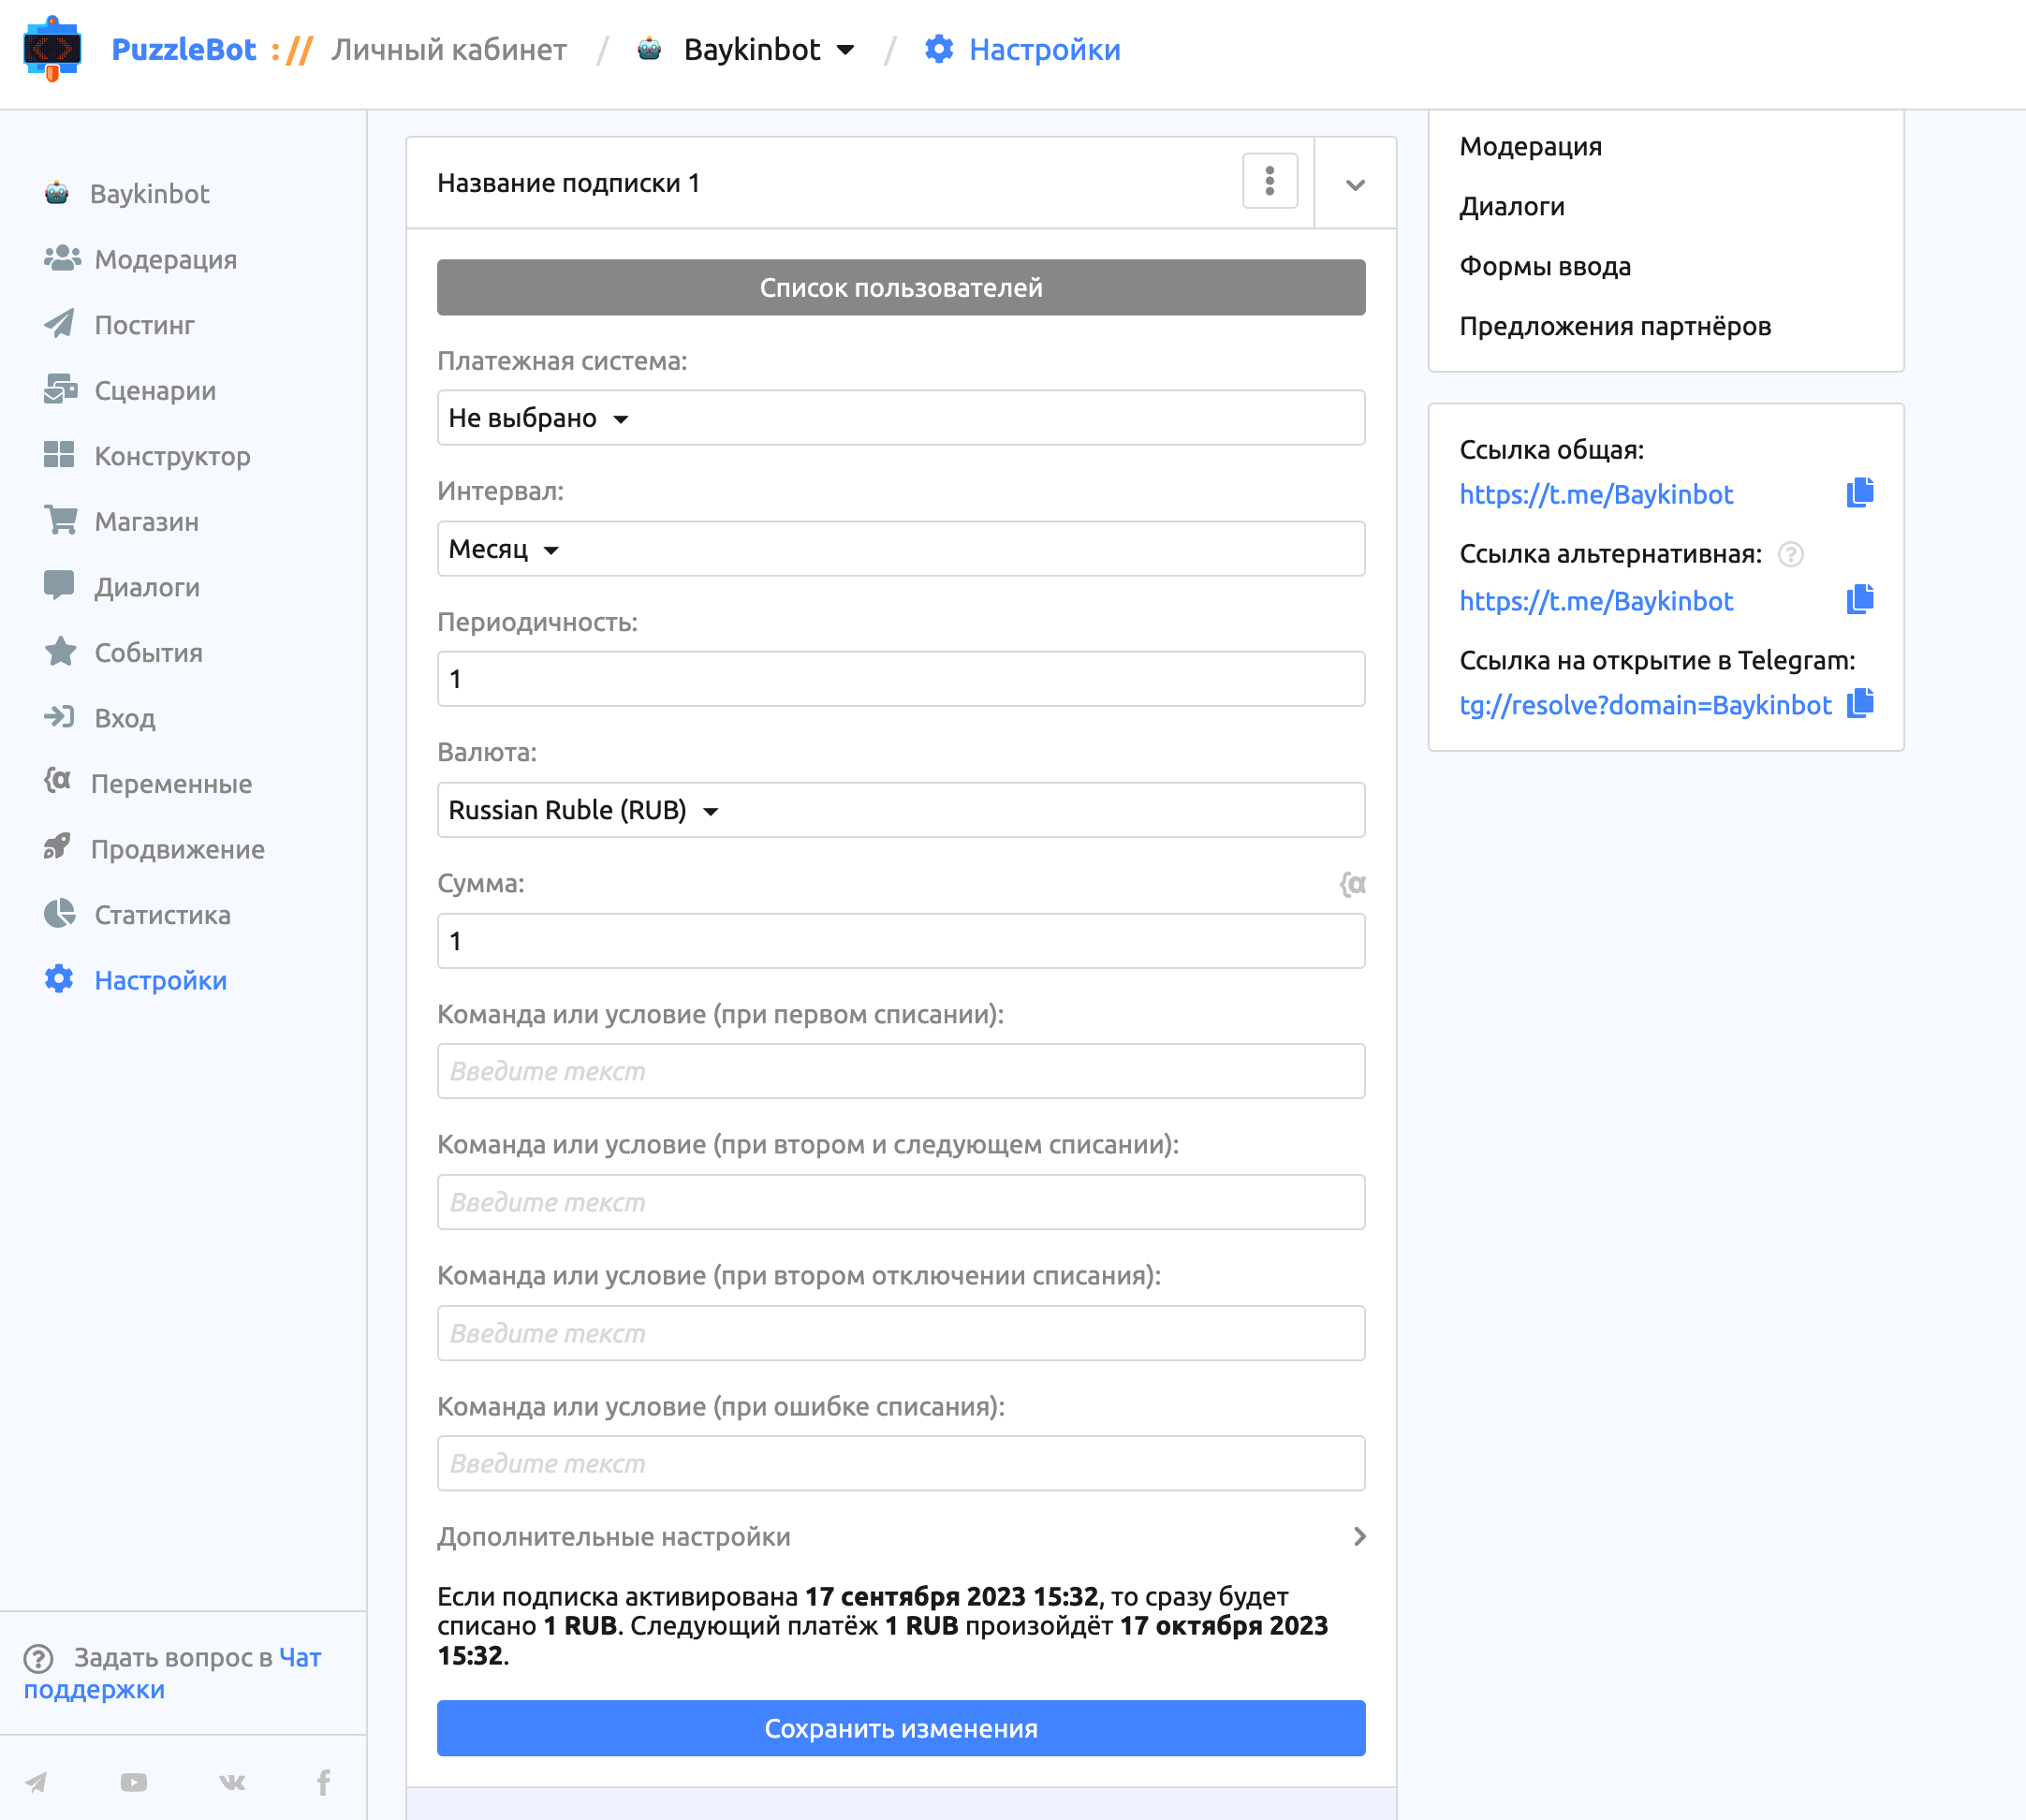This screenshot has height=1820, width=2026.
Task: Open the Валюта dropdown with Russian Ruble
Action: tap(900, 810)
